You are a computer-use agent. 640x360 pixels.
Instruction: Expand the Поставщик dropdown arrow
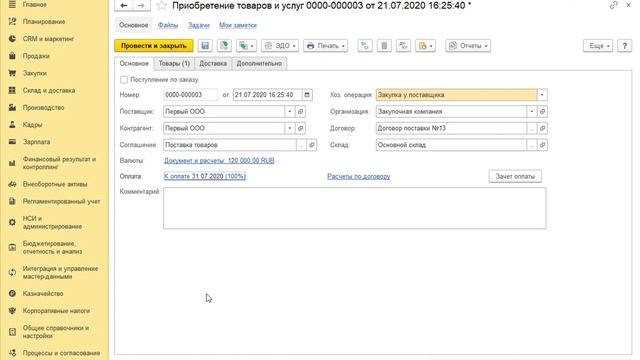click(x=290, y=111)
